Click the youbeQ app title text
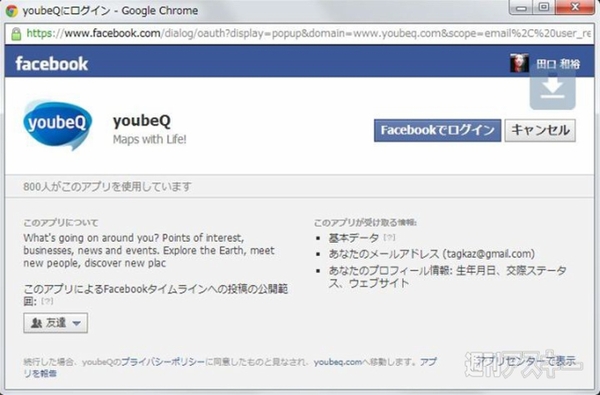The image size is (600, 395). (142, 121)
